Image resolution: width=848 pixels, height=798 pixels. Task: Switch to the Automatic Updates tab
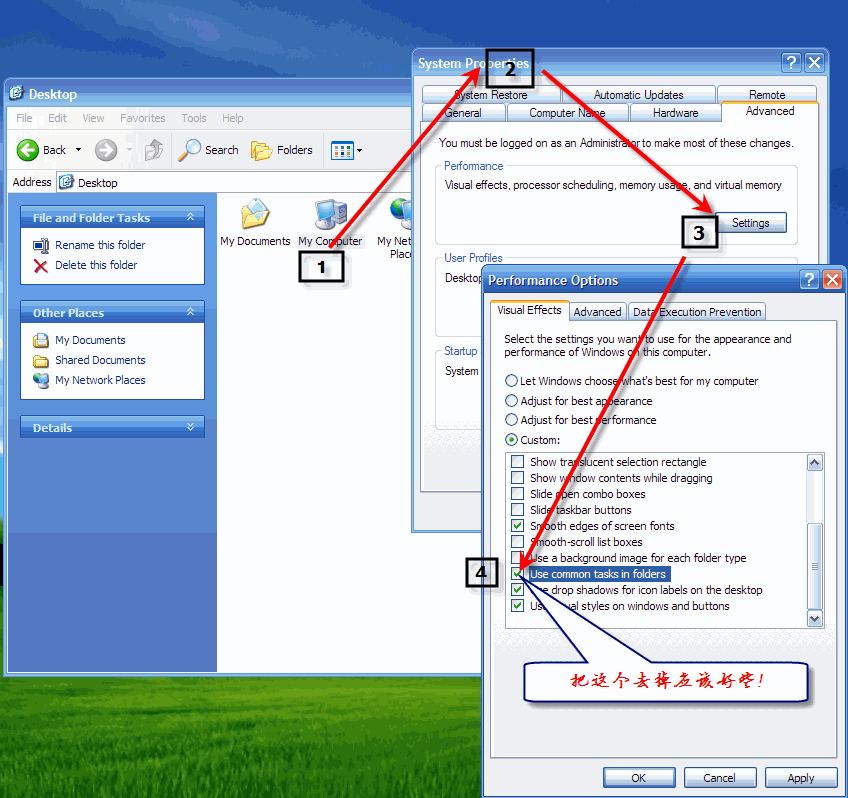coord(639,95)
